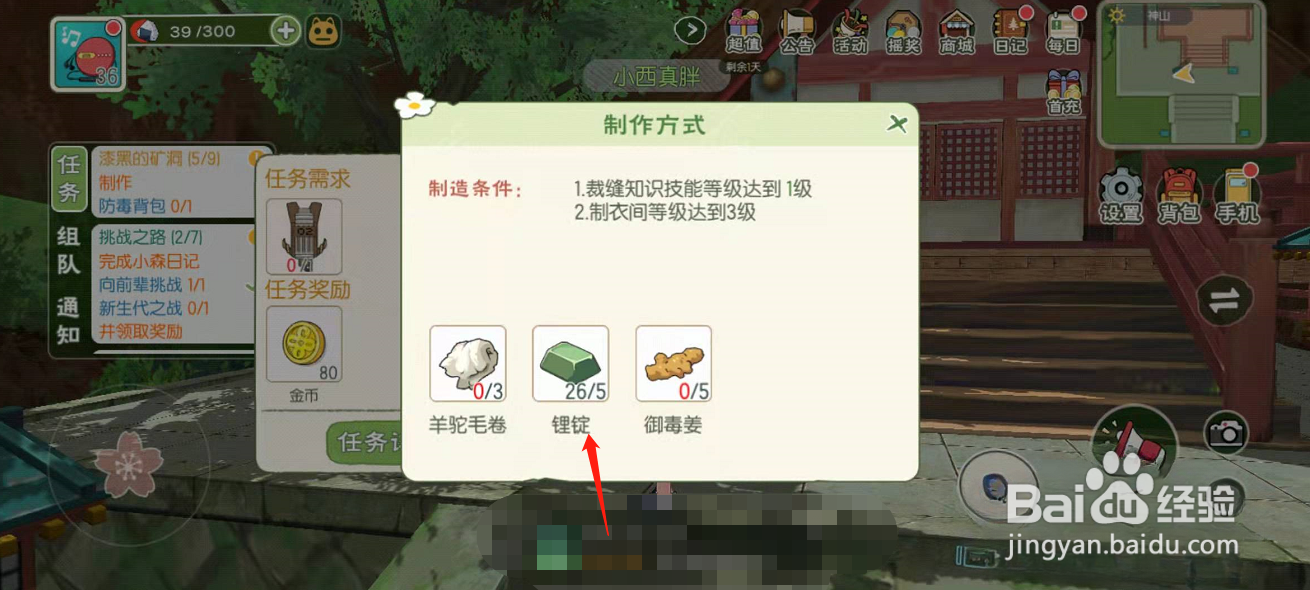1310x590 pixels.
Task: Expand the top bar arrow chevron
Action: [690, 30]
